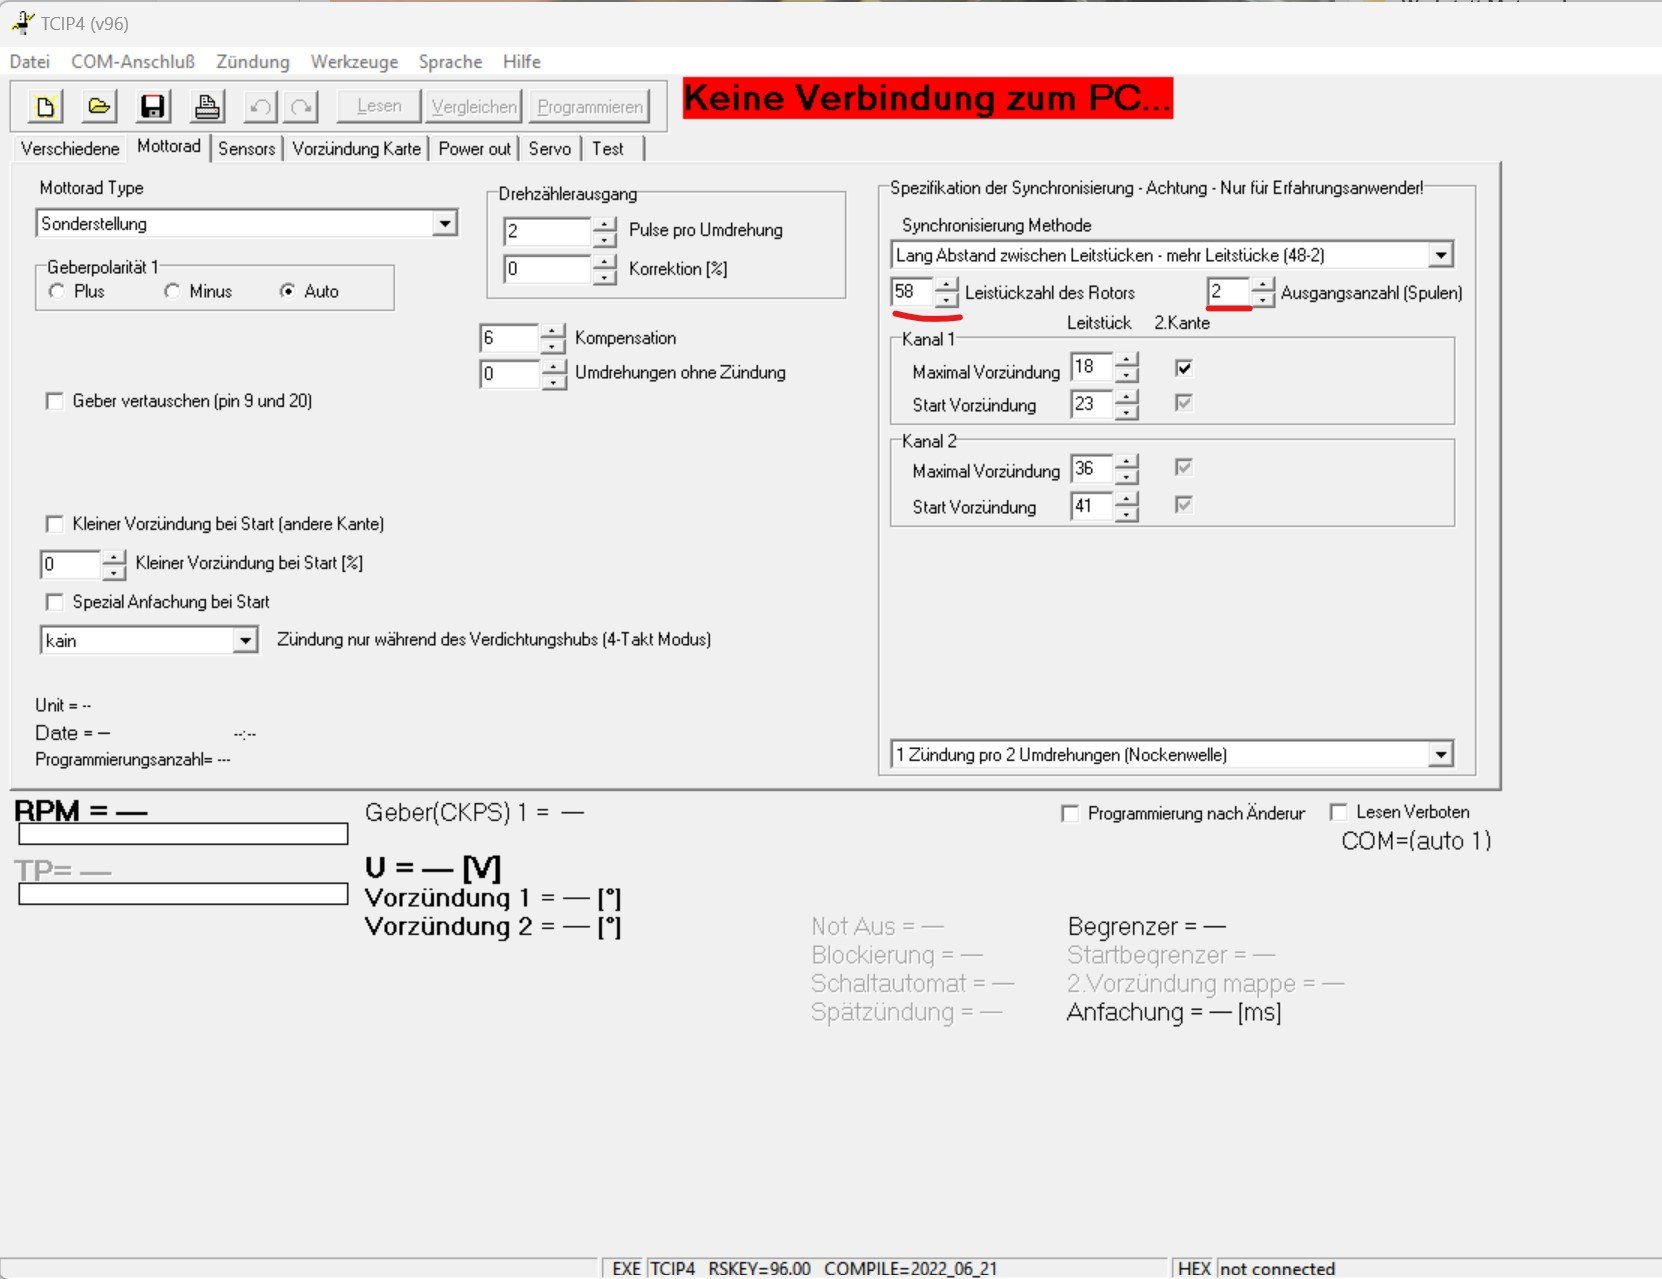This screenshot has width=1662, height=1279.
Task: Switch to the Sensors tab
Action: click(x=246, y=149)
